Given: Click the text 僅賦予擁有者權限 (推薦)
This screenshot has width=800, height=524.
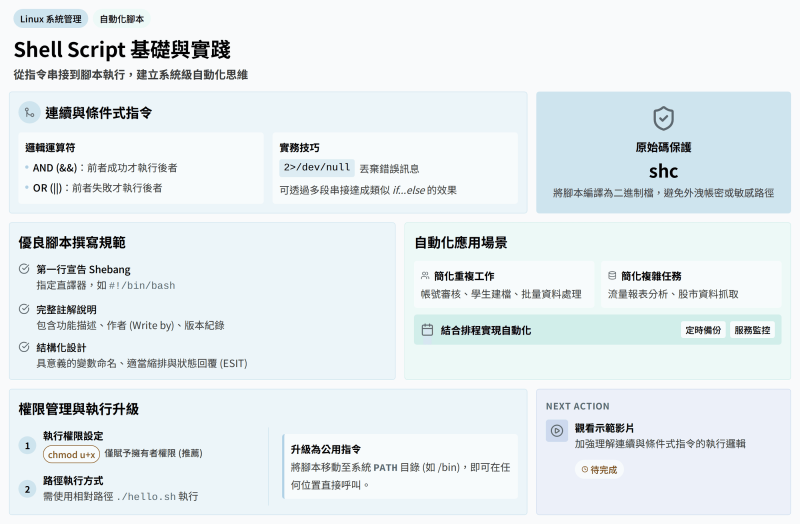Looking at the screenshot, I should (x=154, y=453).
